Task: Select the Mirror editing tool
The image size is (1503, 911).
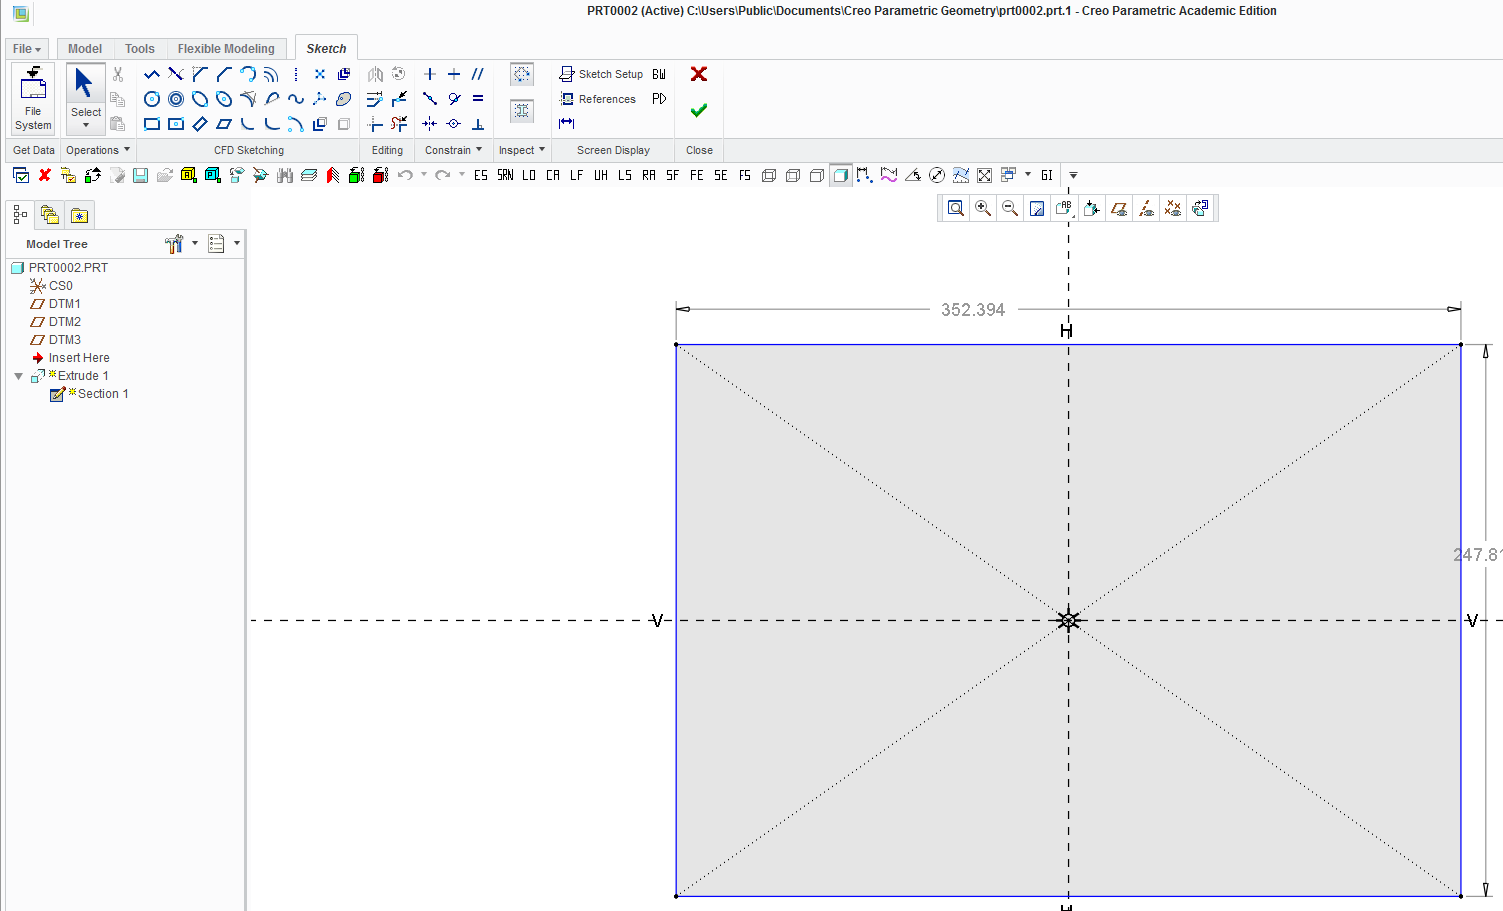Action: point(375,74)
